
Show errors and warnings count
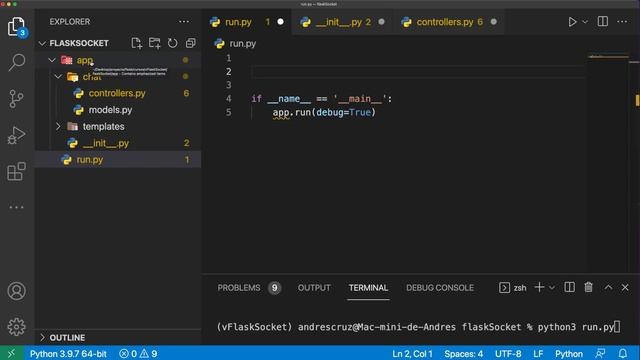click(138, 353)
